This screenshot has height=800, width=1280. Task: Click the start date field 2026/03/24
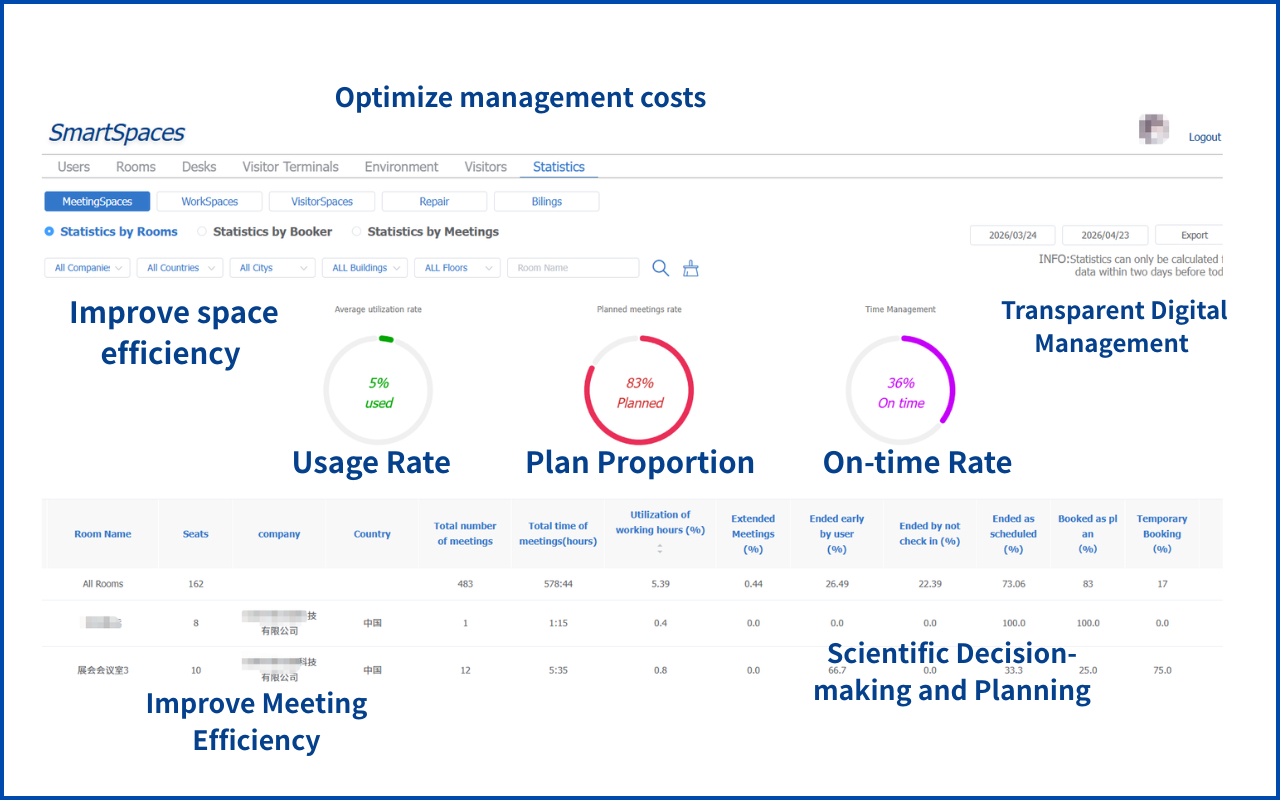click(x=1013, y=236)
